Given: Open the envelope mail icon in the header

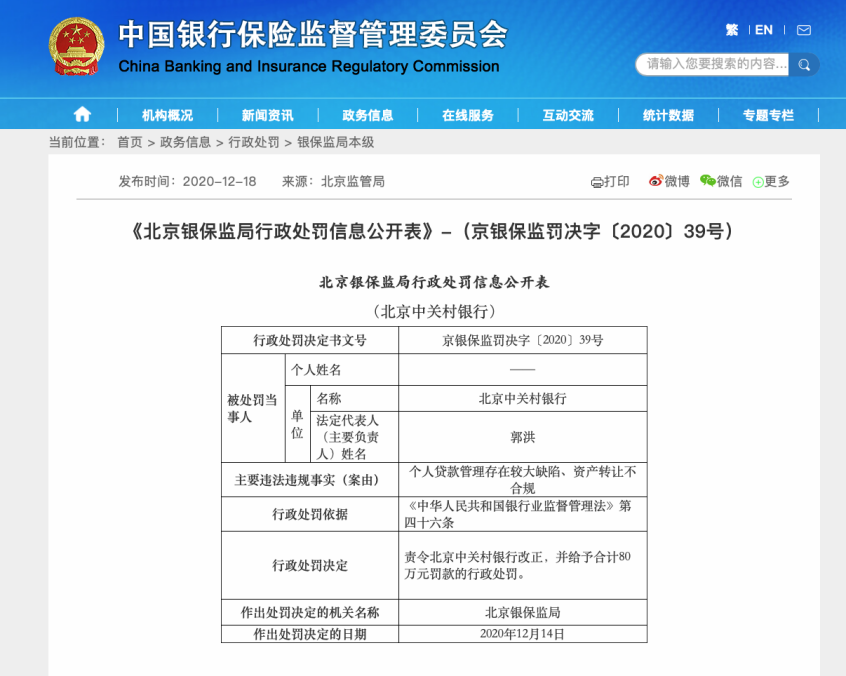Looking at the screenshot, I should tap(802, 30).
